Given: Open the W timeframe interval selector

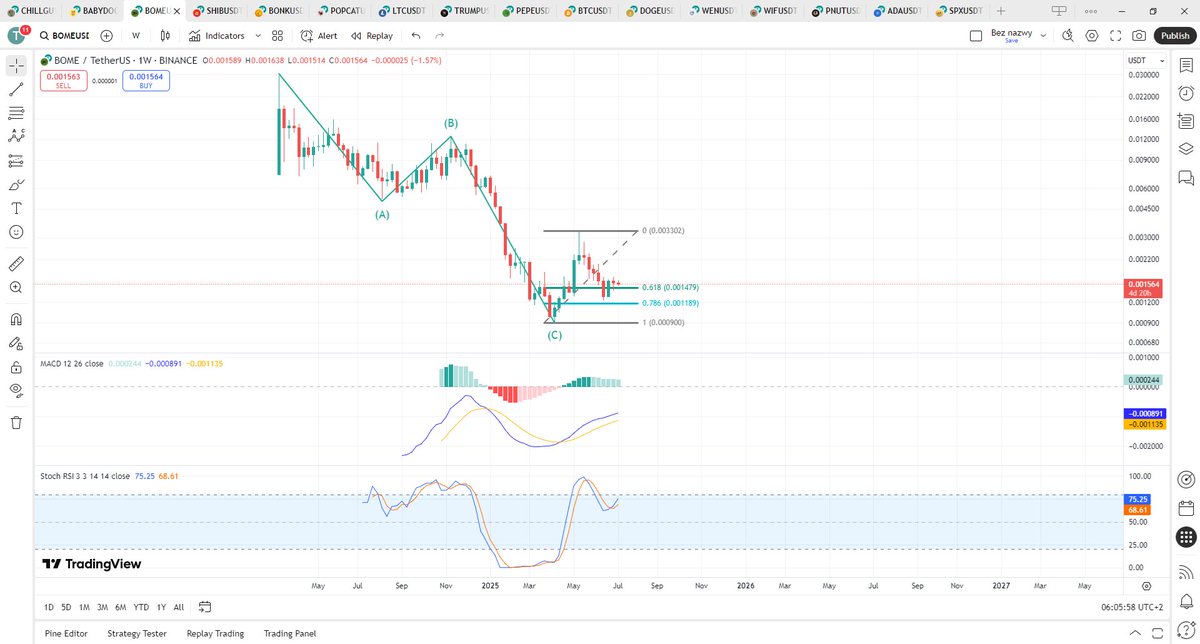Looking at the screenshot, I should [x=136, y=35].
